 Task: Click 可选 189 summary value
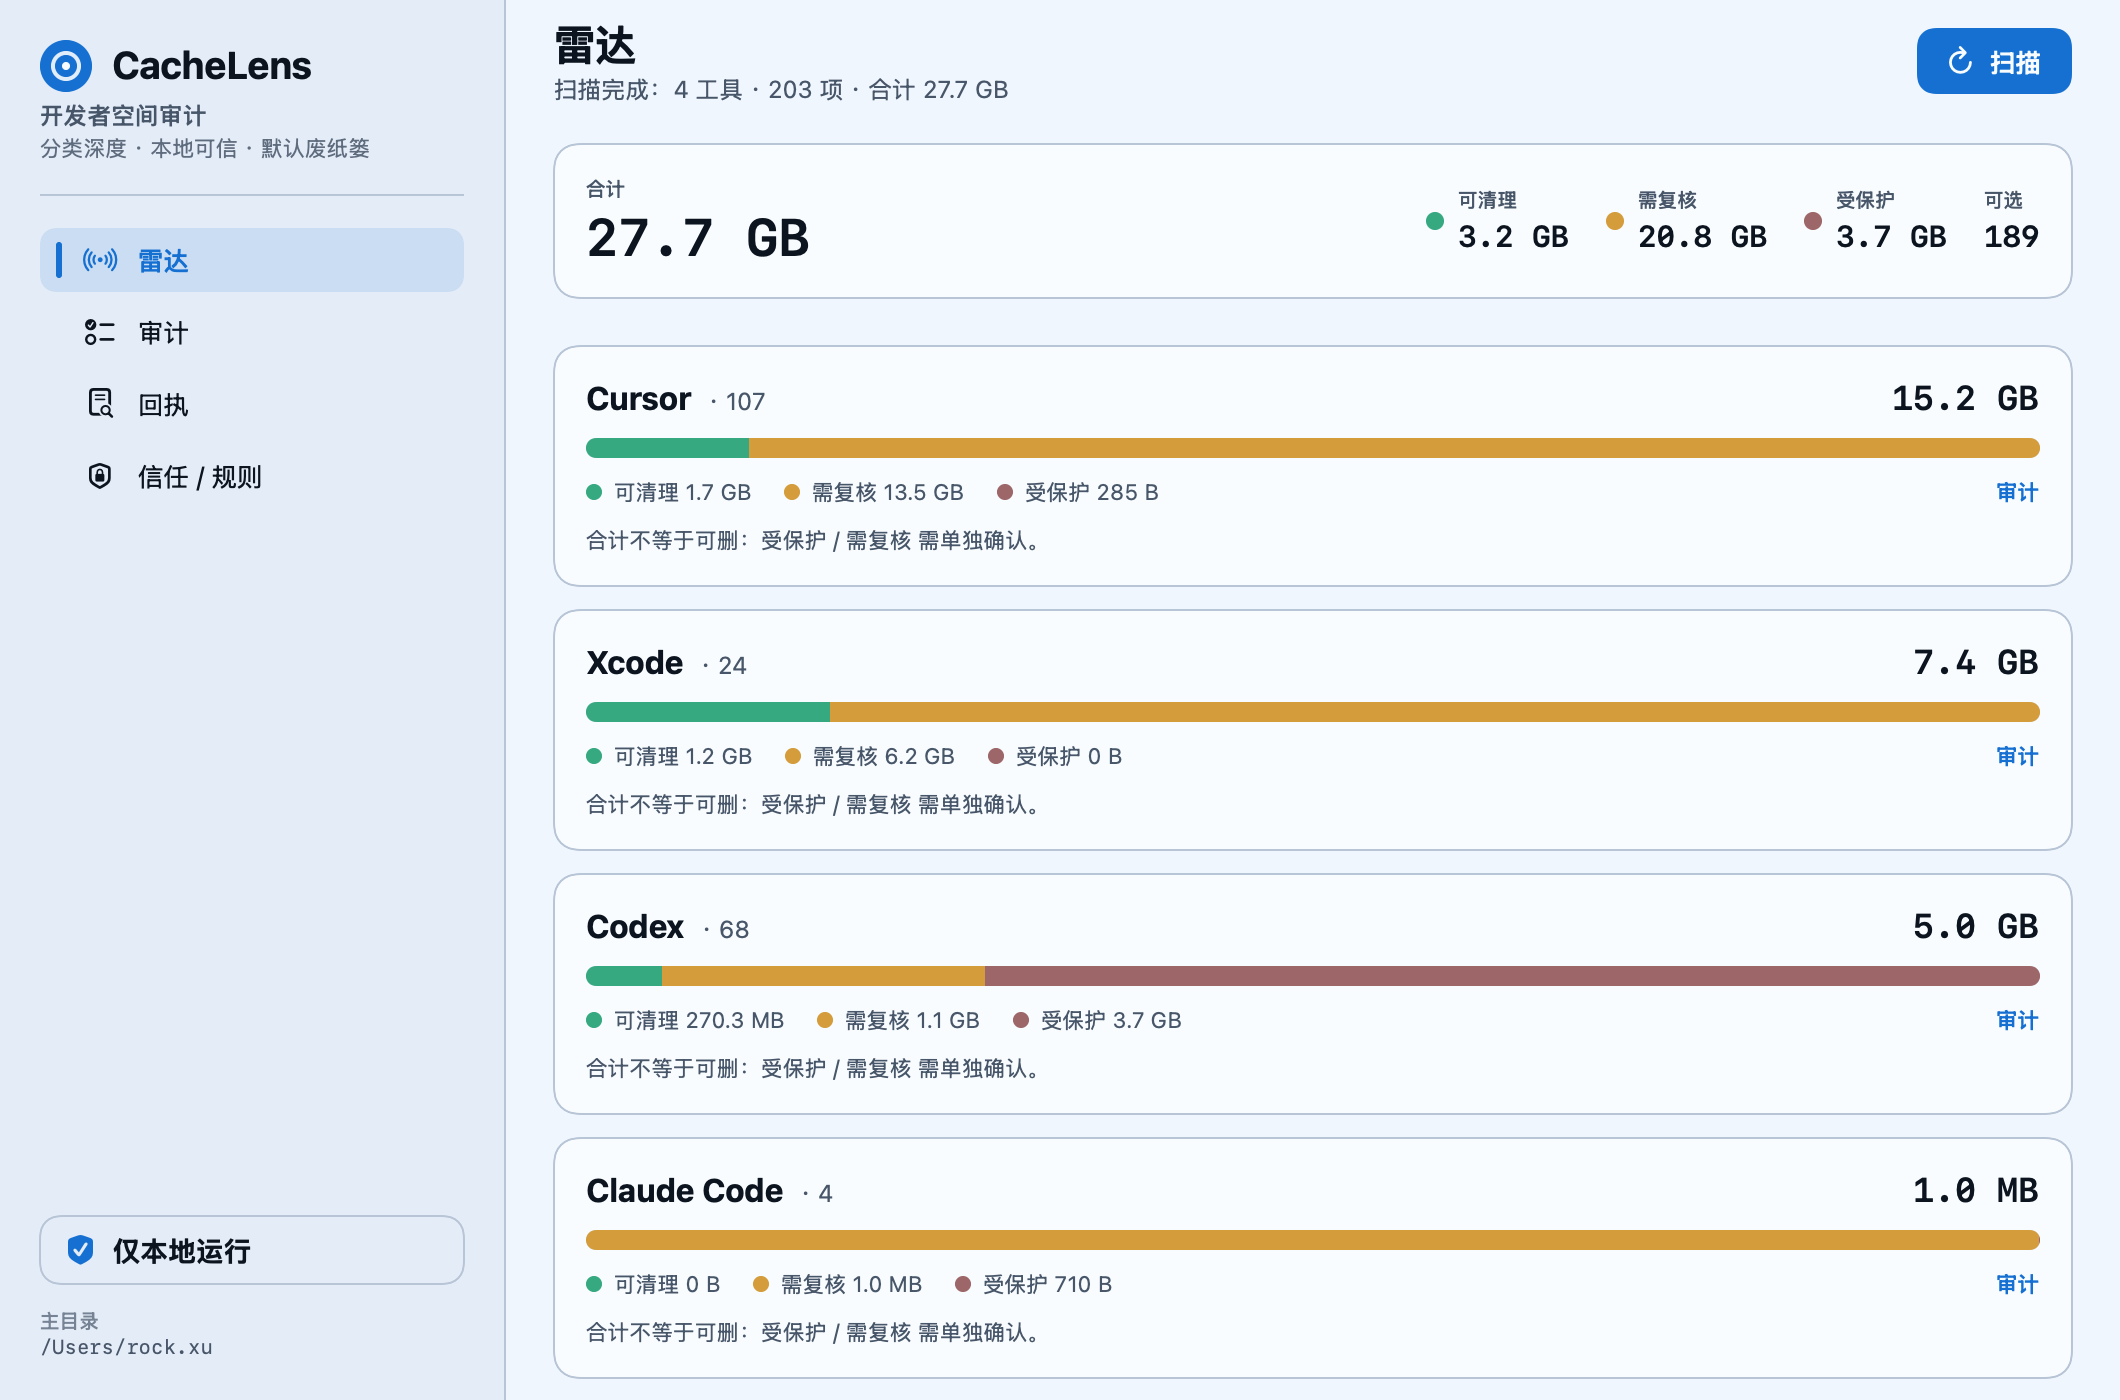point(2012,237)
